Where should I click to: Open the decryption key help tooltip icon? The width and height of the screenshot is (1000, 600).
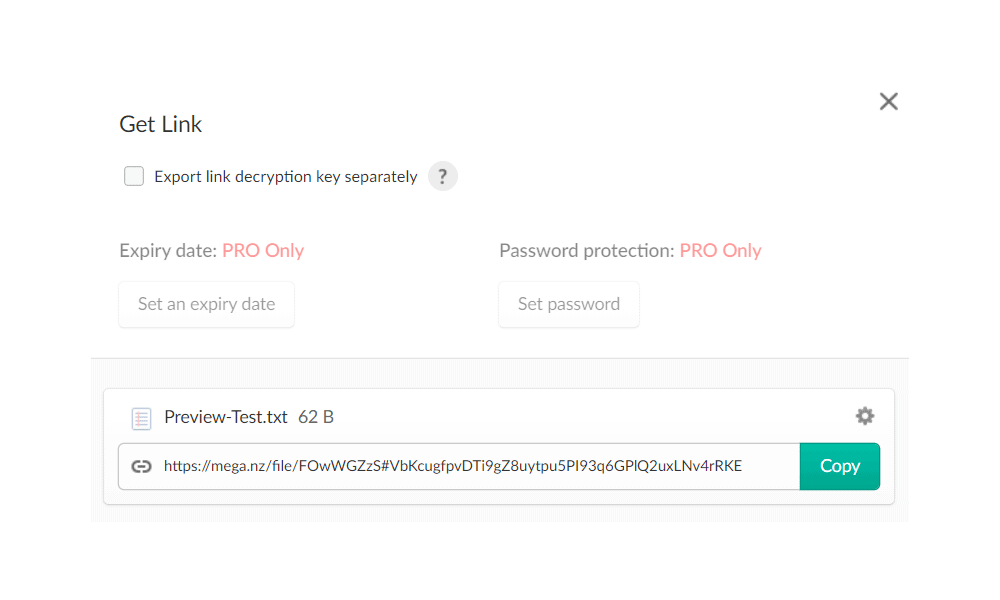click(x=443, y=177)
